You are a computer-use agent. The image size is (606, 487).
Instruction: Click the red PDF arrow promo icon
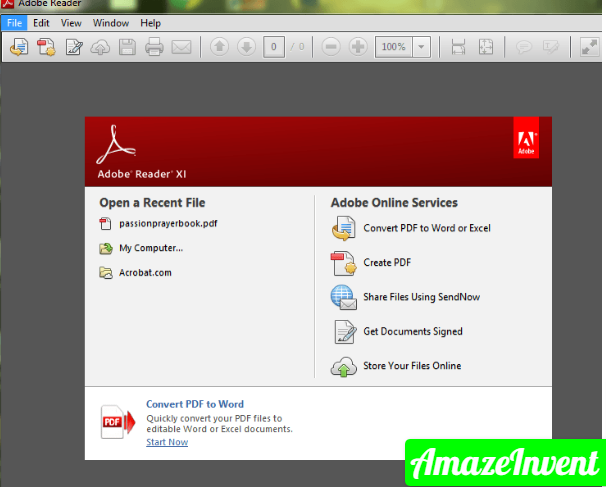[x=118, y=422]
